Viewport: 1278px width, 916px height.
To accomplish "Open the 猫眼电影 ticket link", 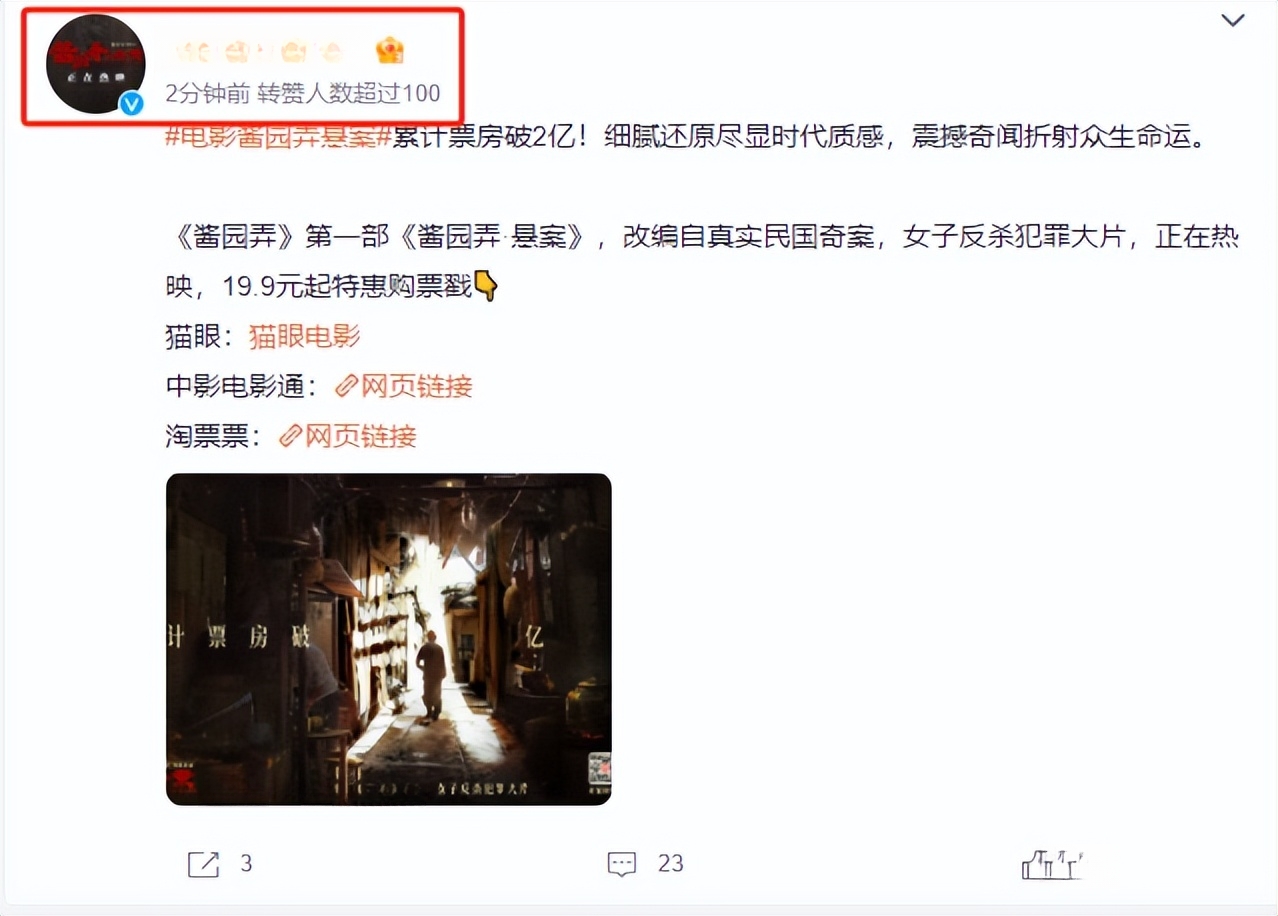I will pos(304,337).
